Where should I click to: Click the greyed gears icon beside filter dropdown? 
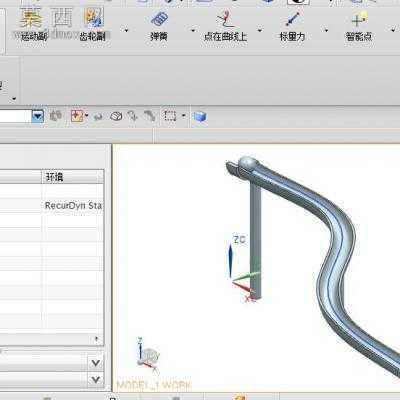(56, 116)
